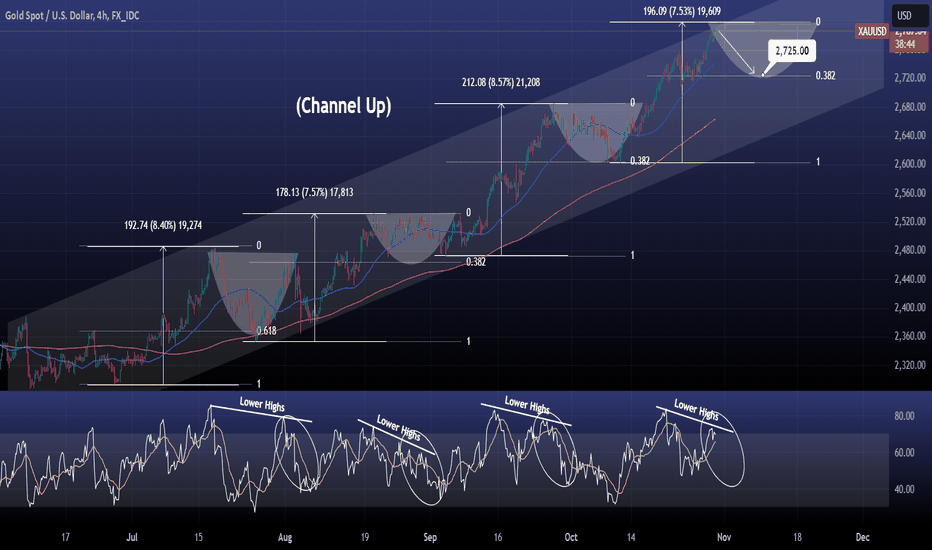The height and width of the screenshot is (550, 932).
Task: Click the Nov date on time axis
Action: coord(723,538)
